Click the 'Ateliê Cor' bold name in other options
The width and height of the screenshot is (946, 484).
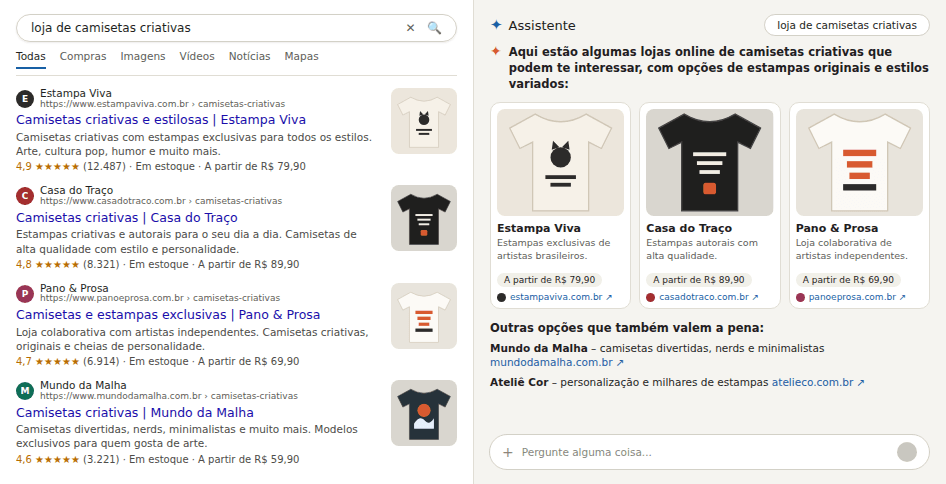point(519,383)
